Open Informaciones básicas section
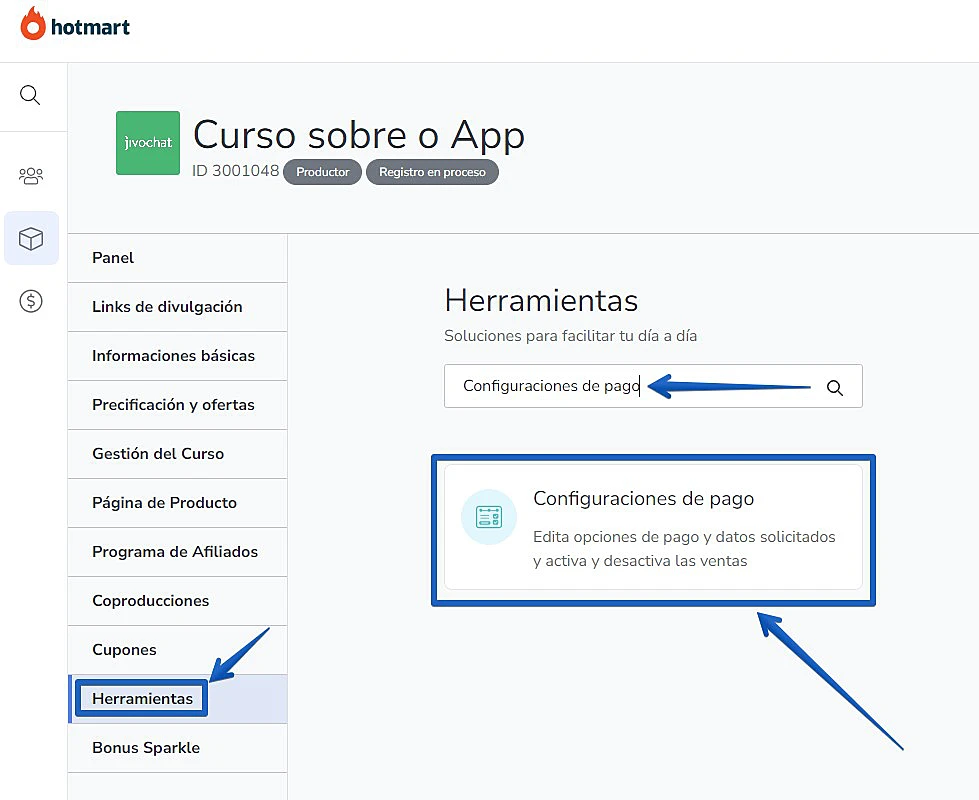The height and width of the screenshot is (800, 979). (x=173, y=356)
